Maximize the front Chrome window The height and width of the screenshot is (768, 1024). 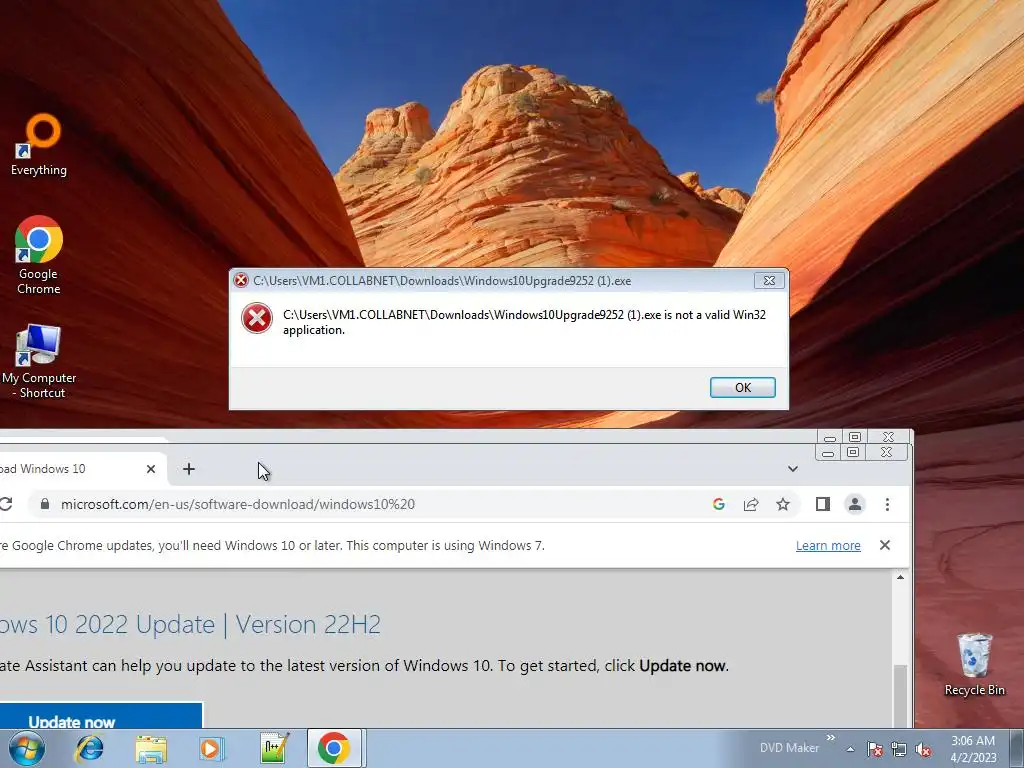click(x=853, y=452)
